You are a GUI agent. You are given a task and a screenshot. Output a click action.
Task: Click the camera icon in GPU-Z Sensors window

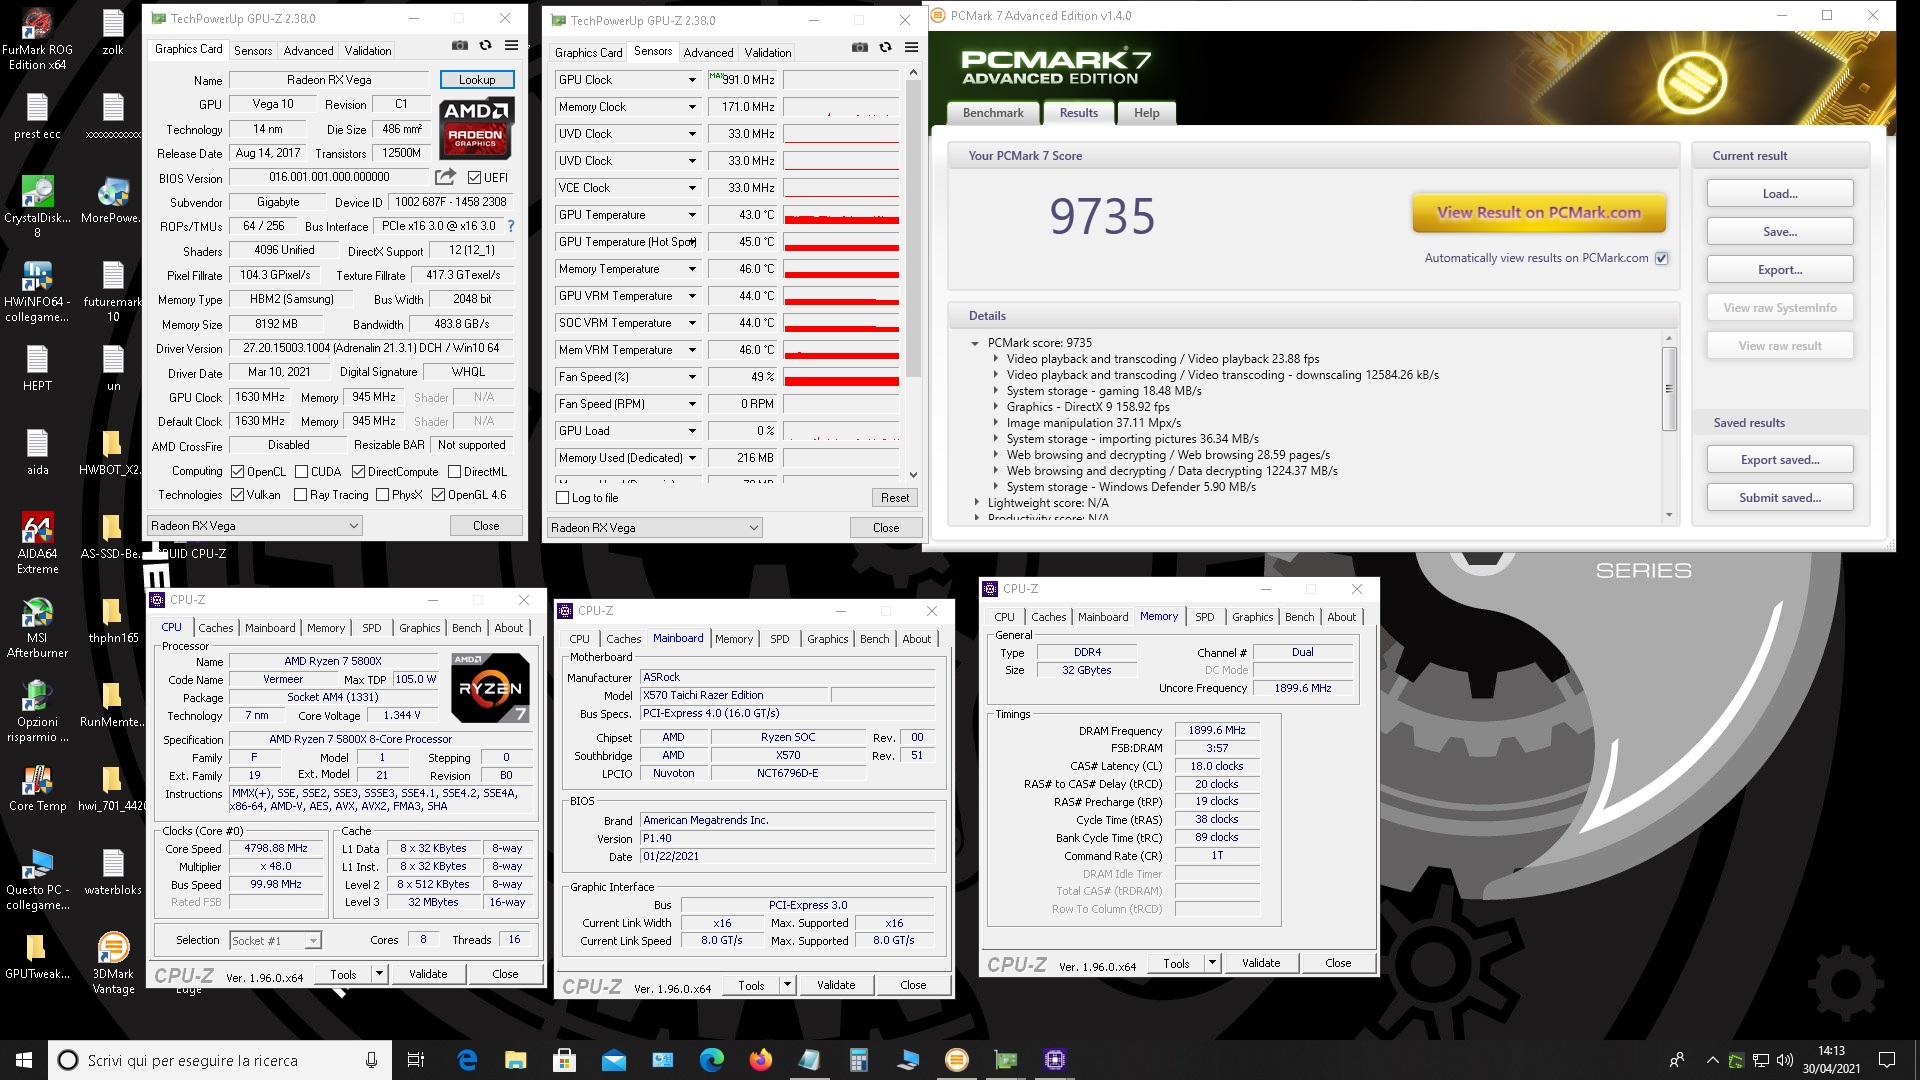[859, 47]
